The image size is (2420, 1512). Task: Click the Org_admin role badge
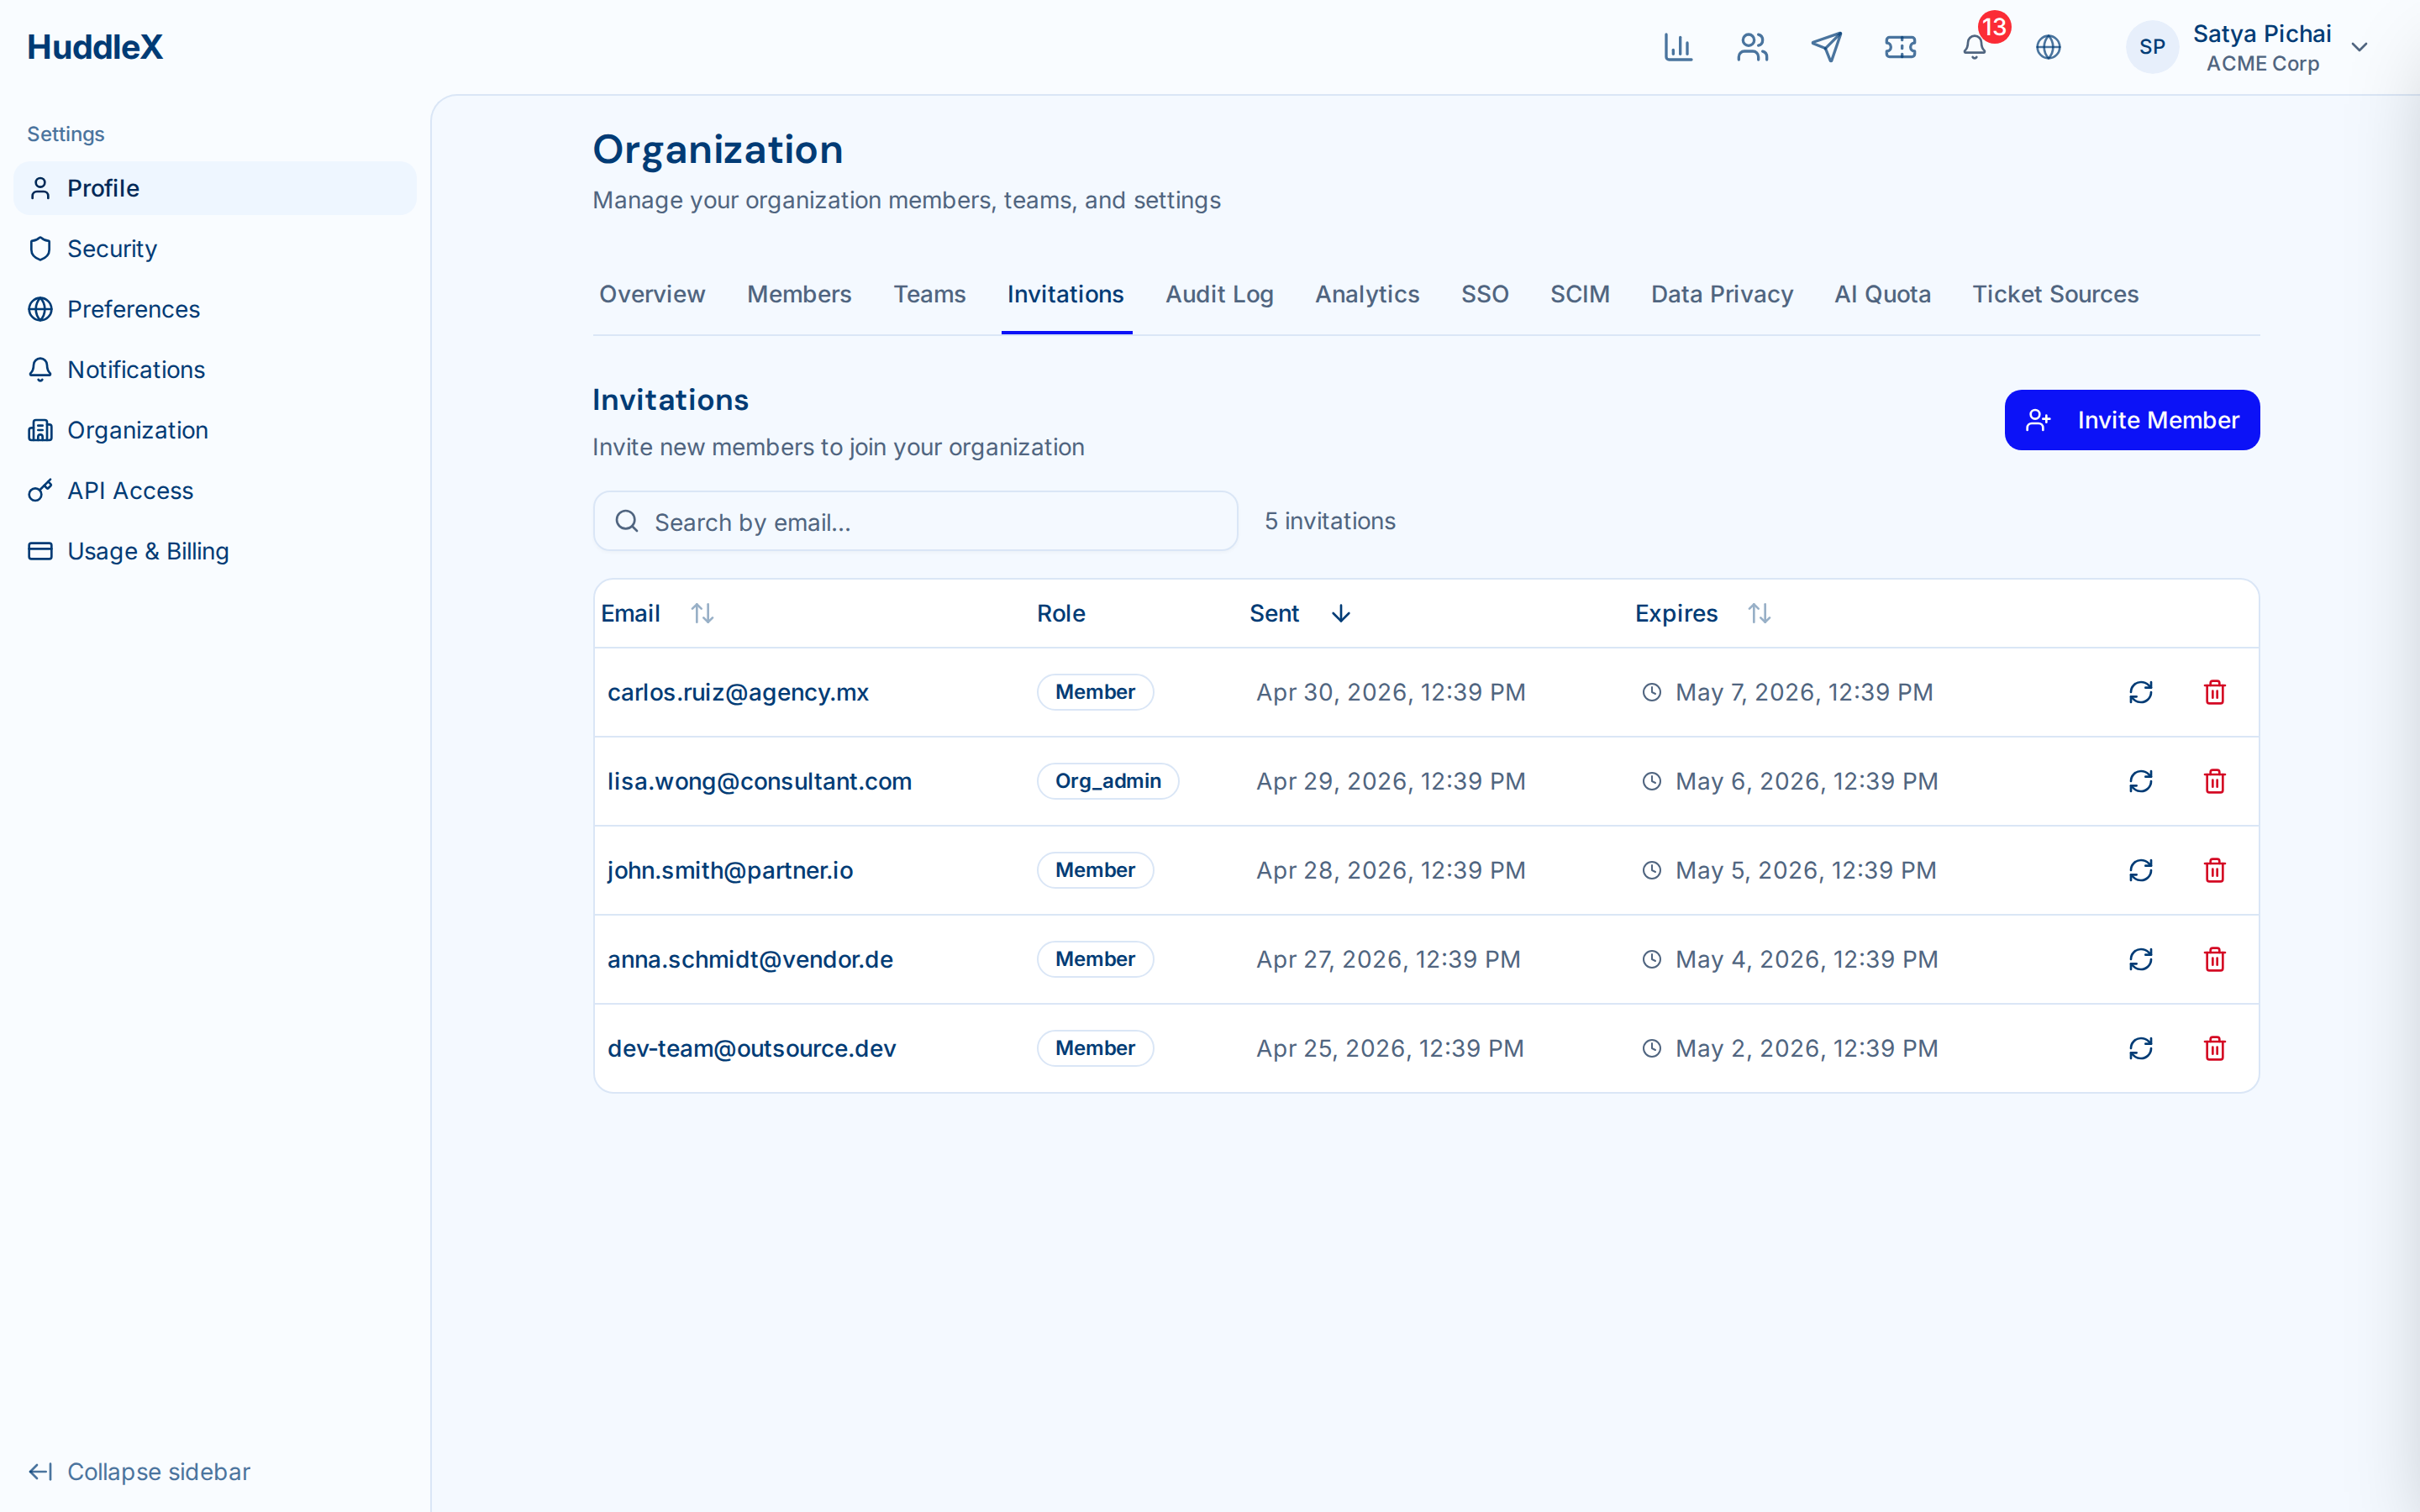(x=1108, y=781)
